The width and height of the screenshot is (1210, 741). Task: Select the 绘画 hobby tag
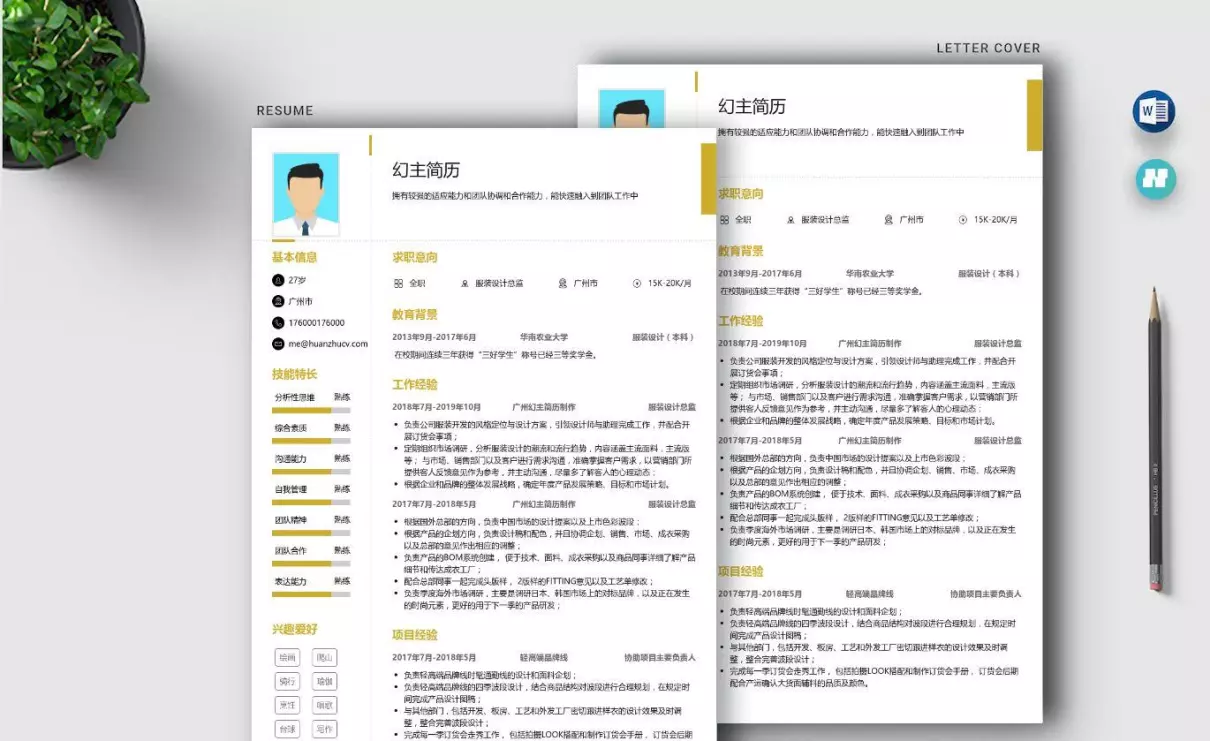[288, 657]
